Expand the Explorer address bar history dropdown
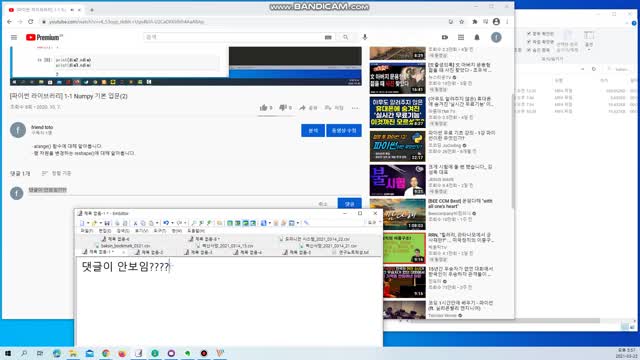The width and height of the screenshot is (640, 360). tap(582, 69)
